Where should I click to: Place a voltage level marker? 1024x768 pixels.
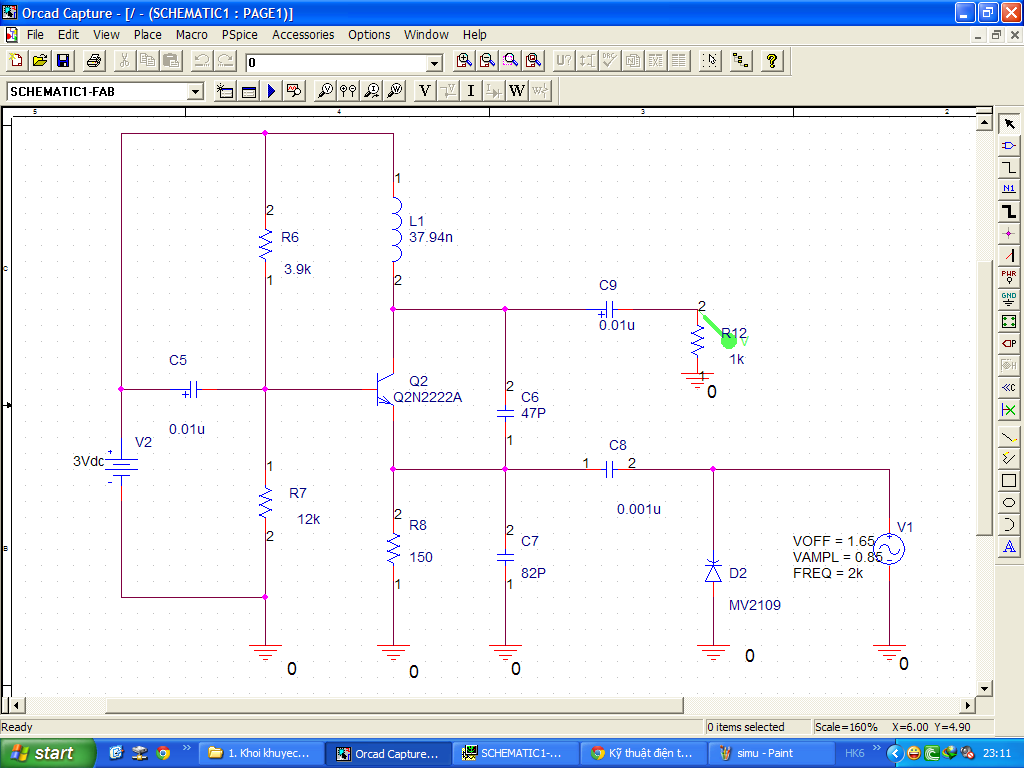(325, 91)
